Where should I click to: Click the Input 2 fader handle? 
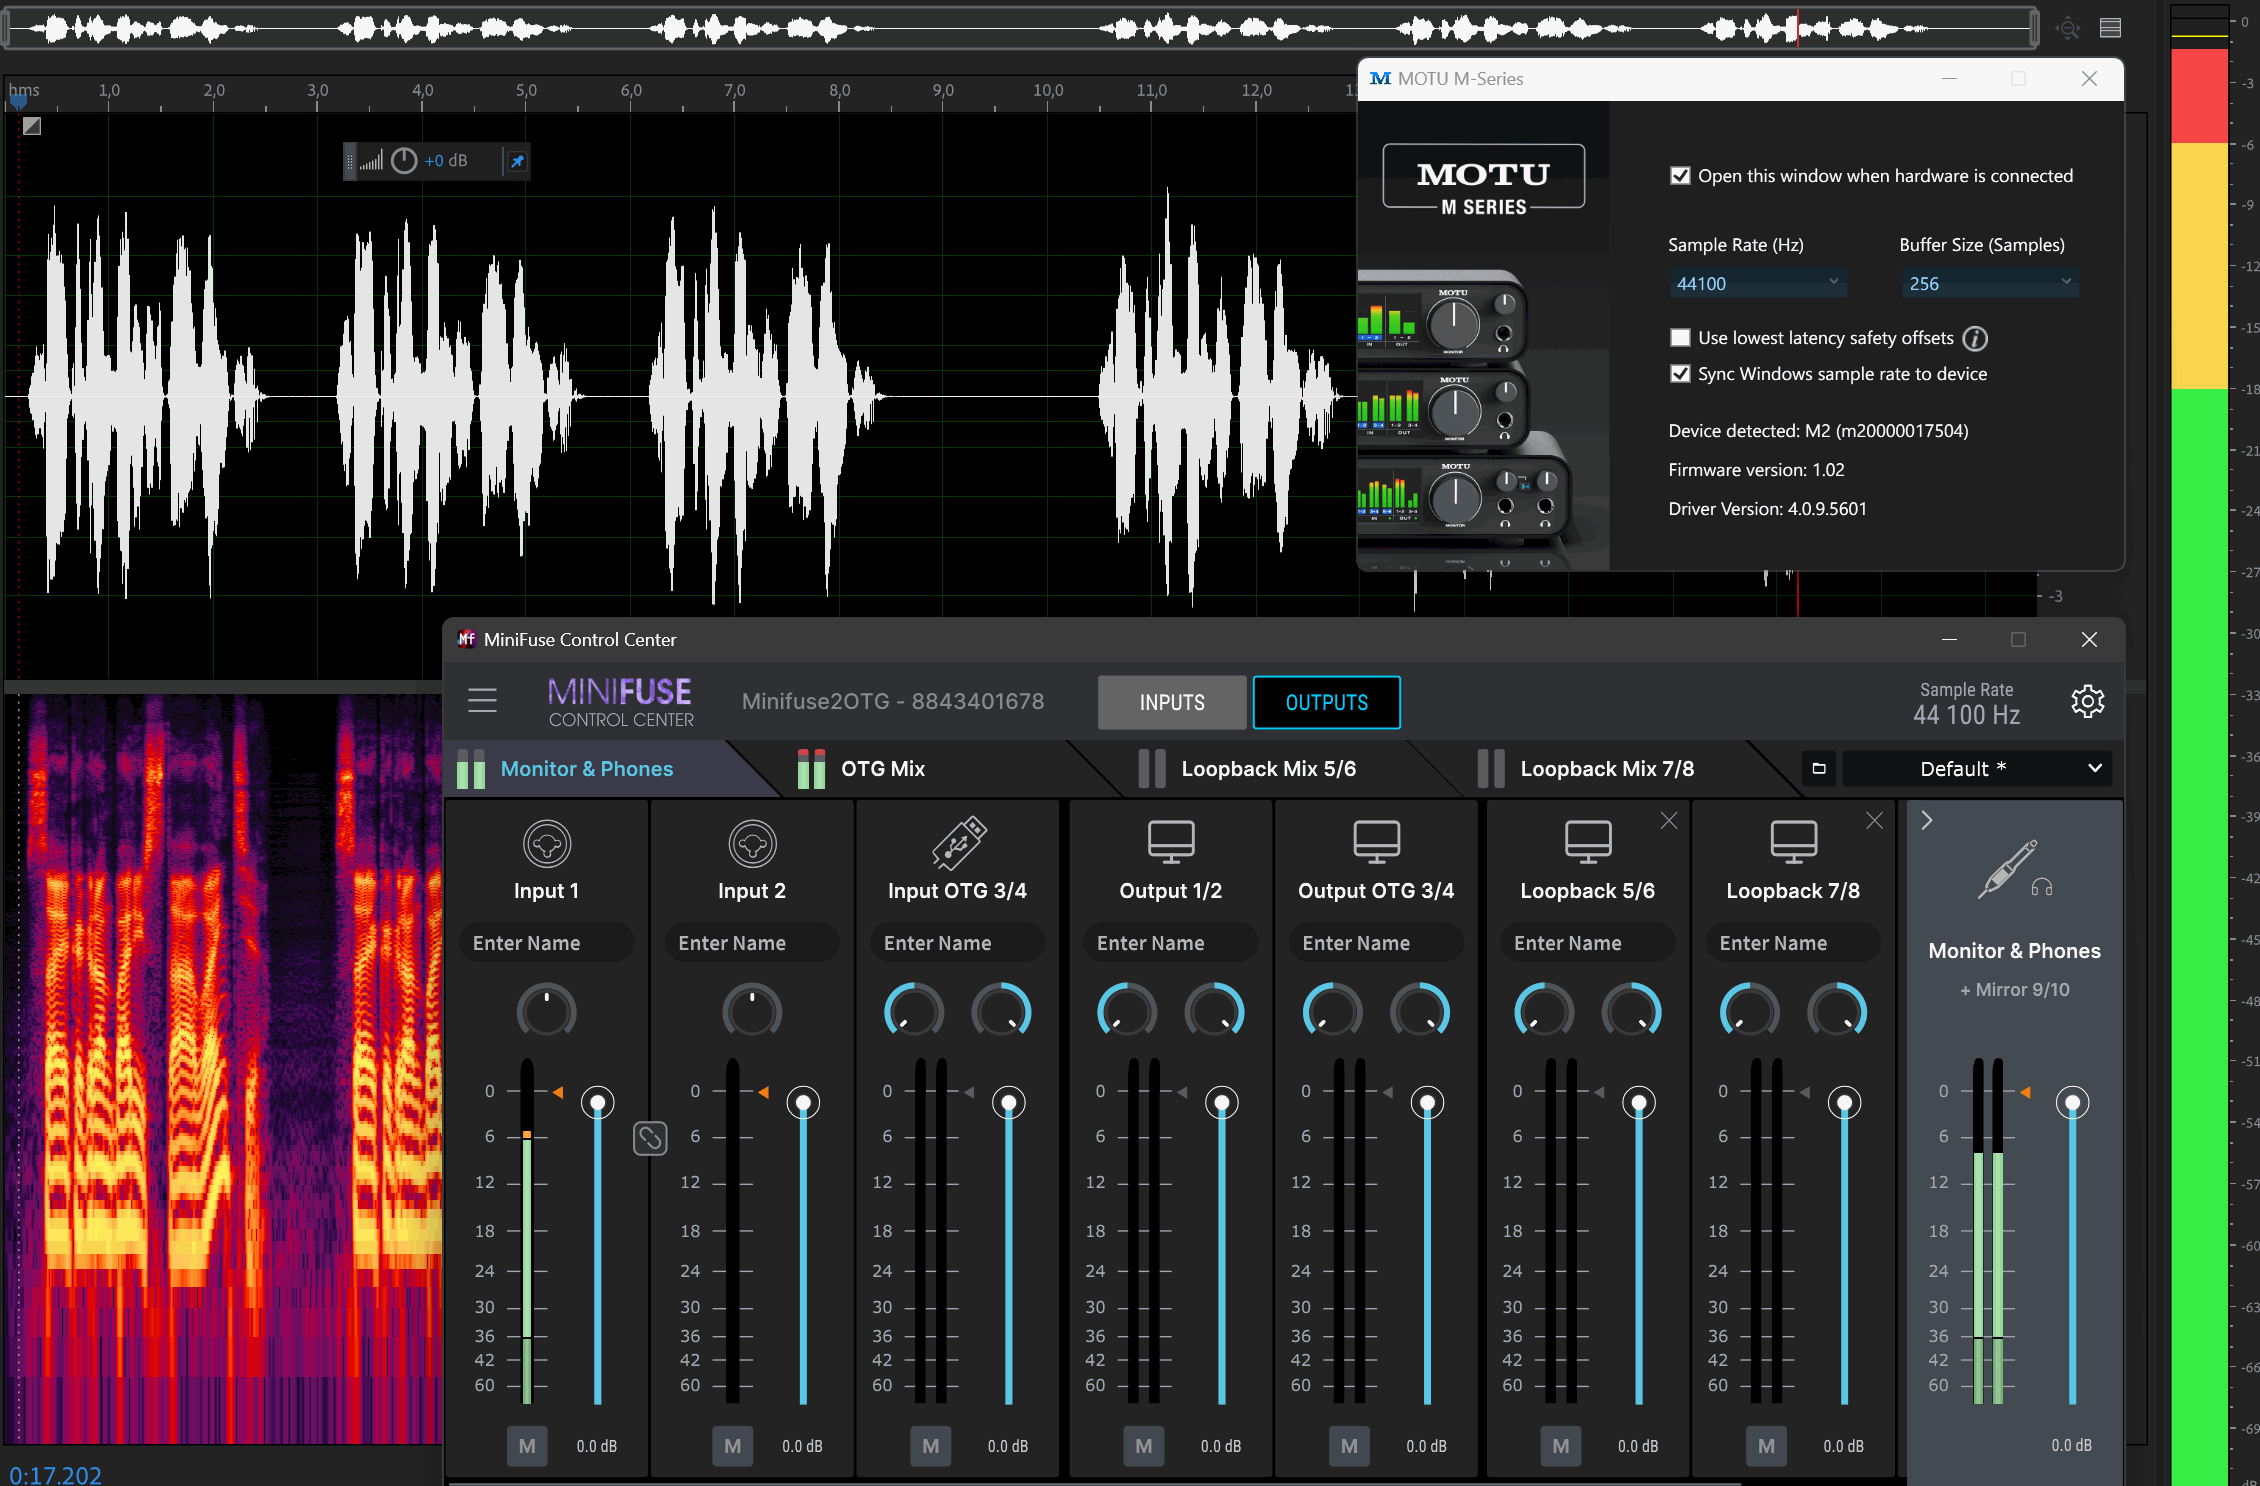tap(803, 1103)
